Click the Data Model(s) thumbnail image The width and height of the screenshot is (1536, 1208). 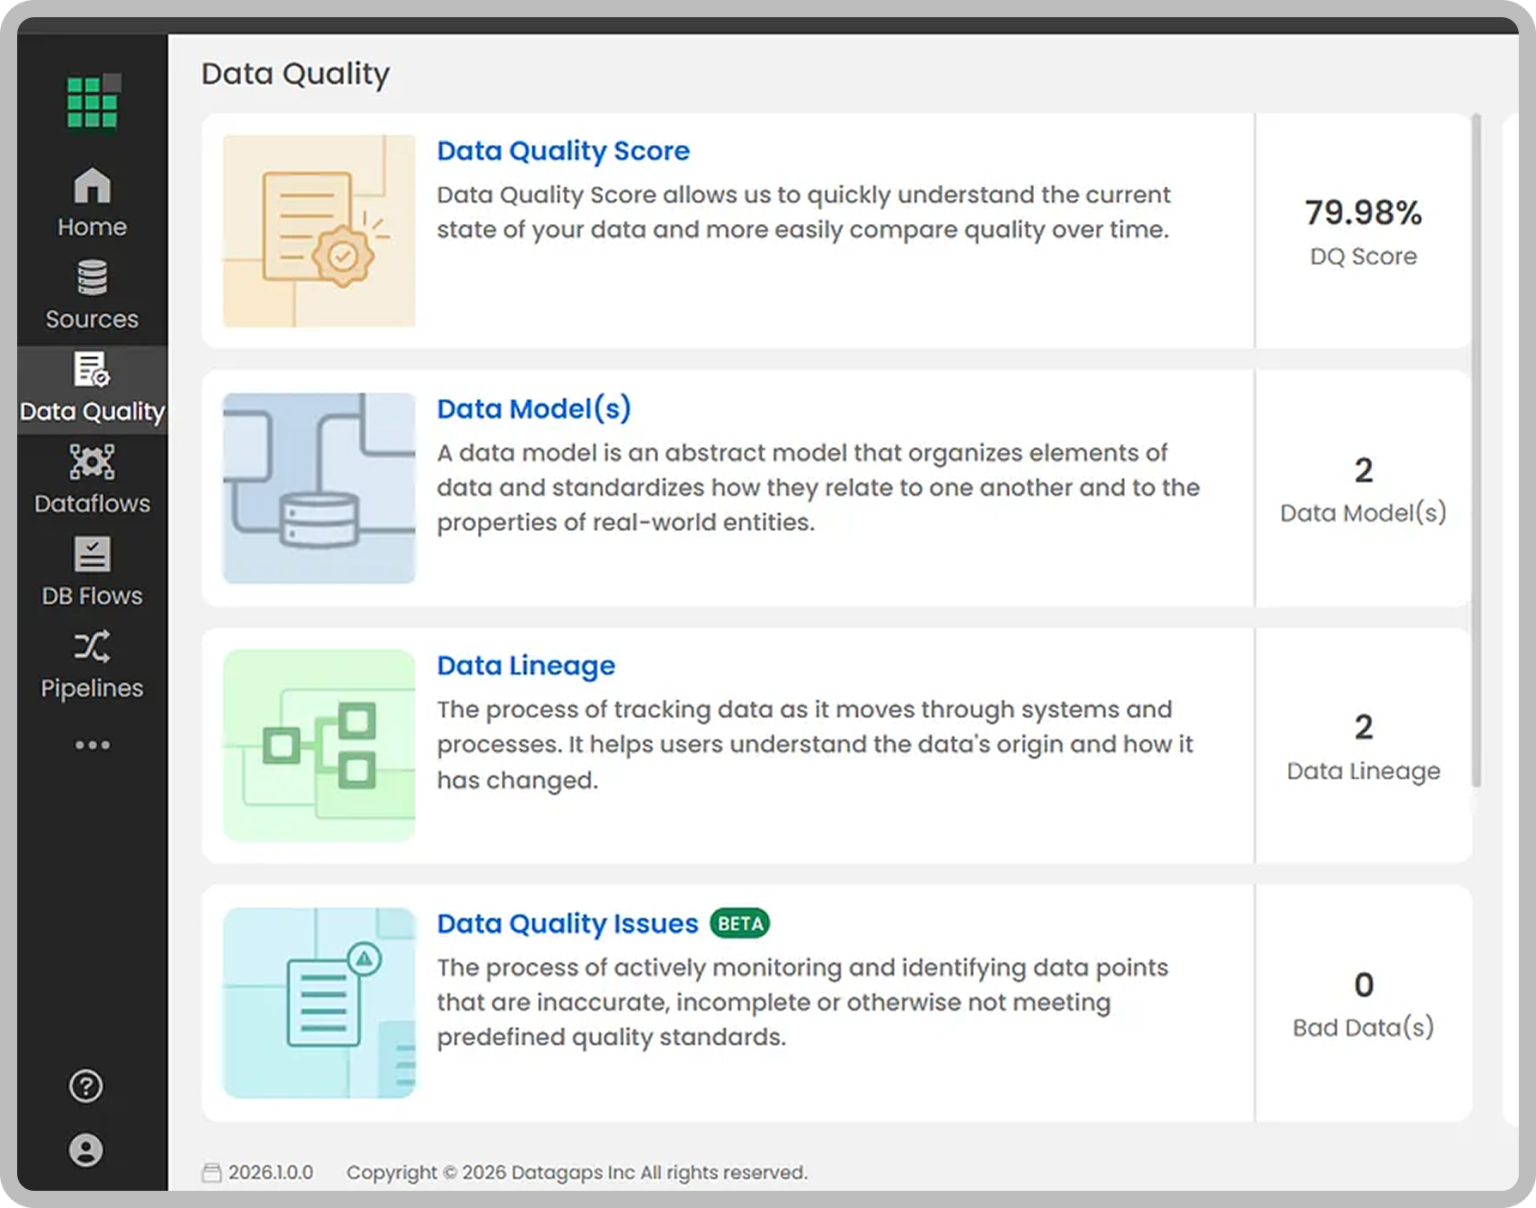319,488
